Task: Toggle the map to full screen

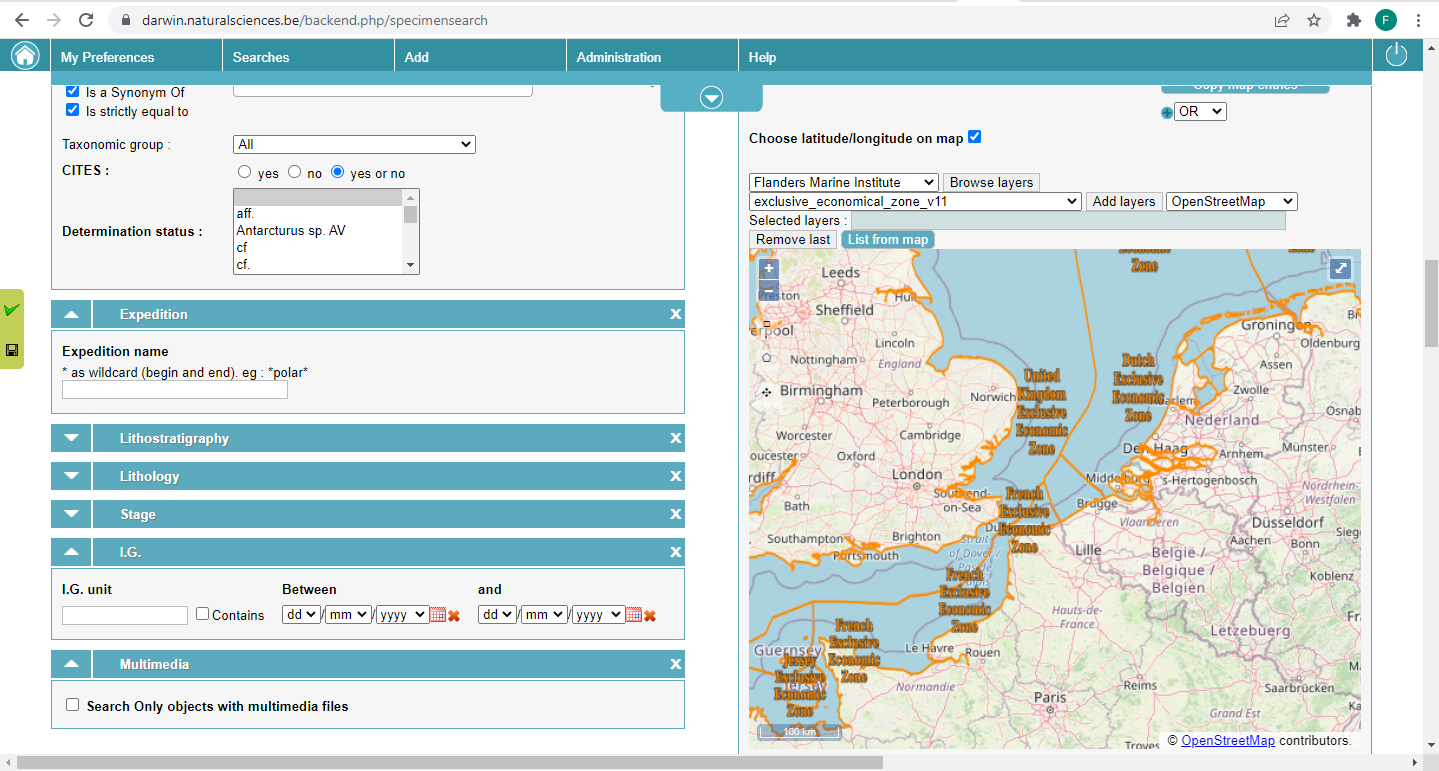Action: (x=1340, y=268)
